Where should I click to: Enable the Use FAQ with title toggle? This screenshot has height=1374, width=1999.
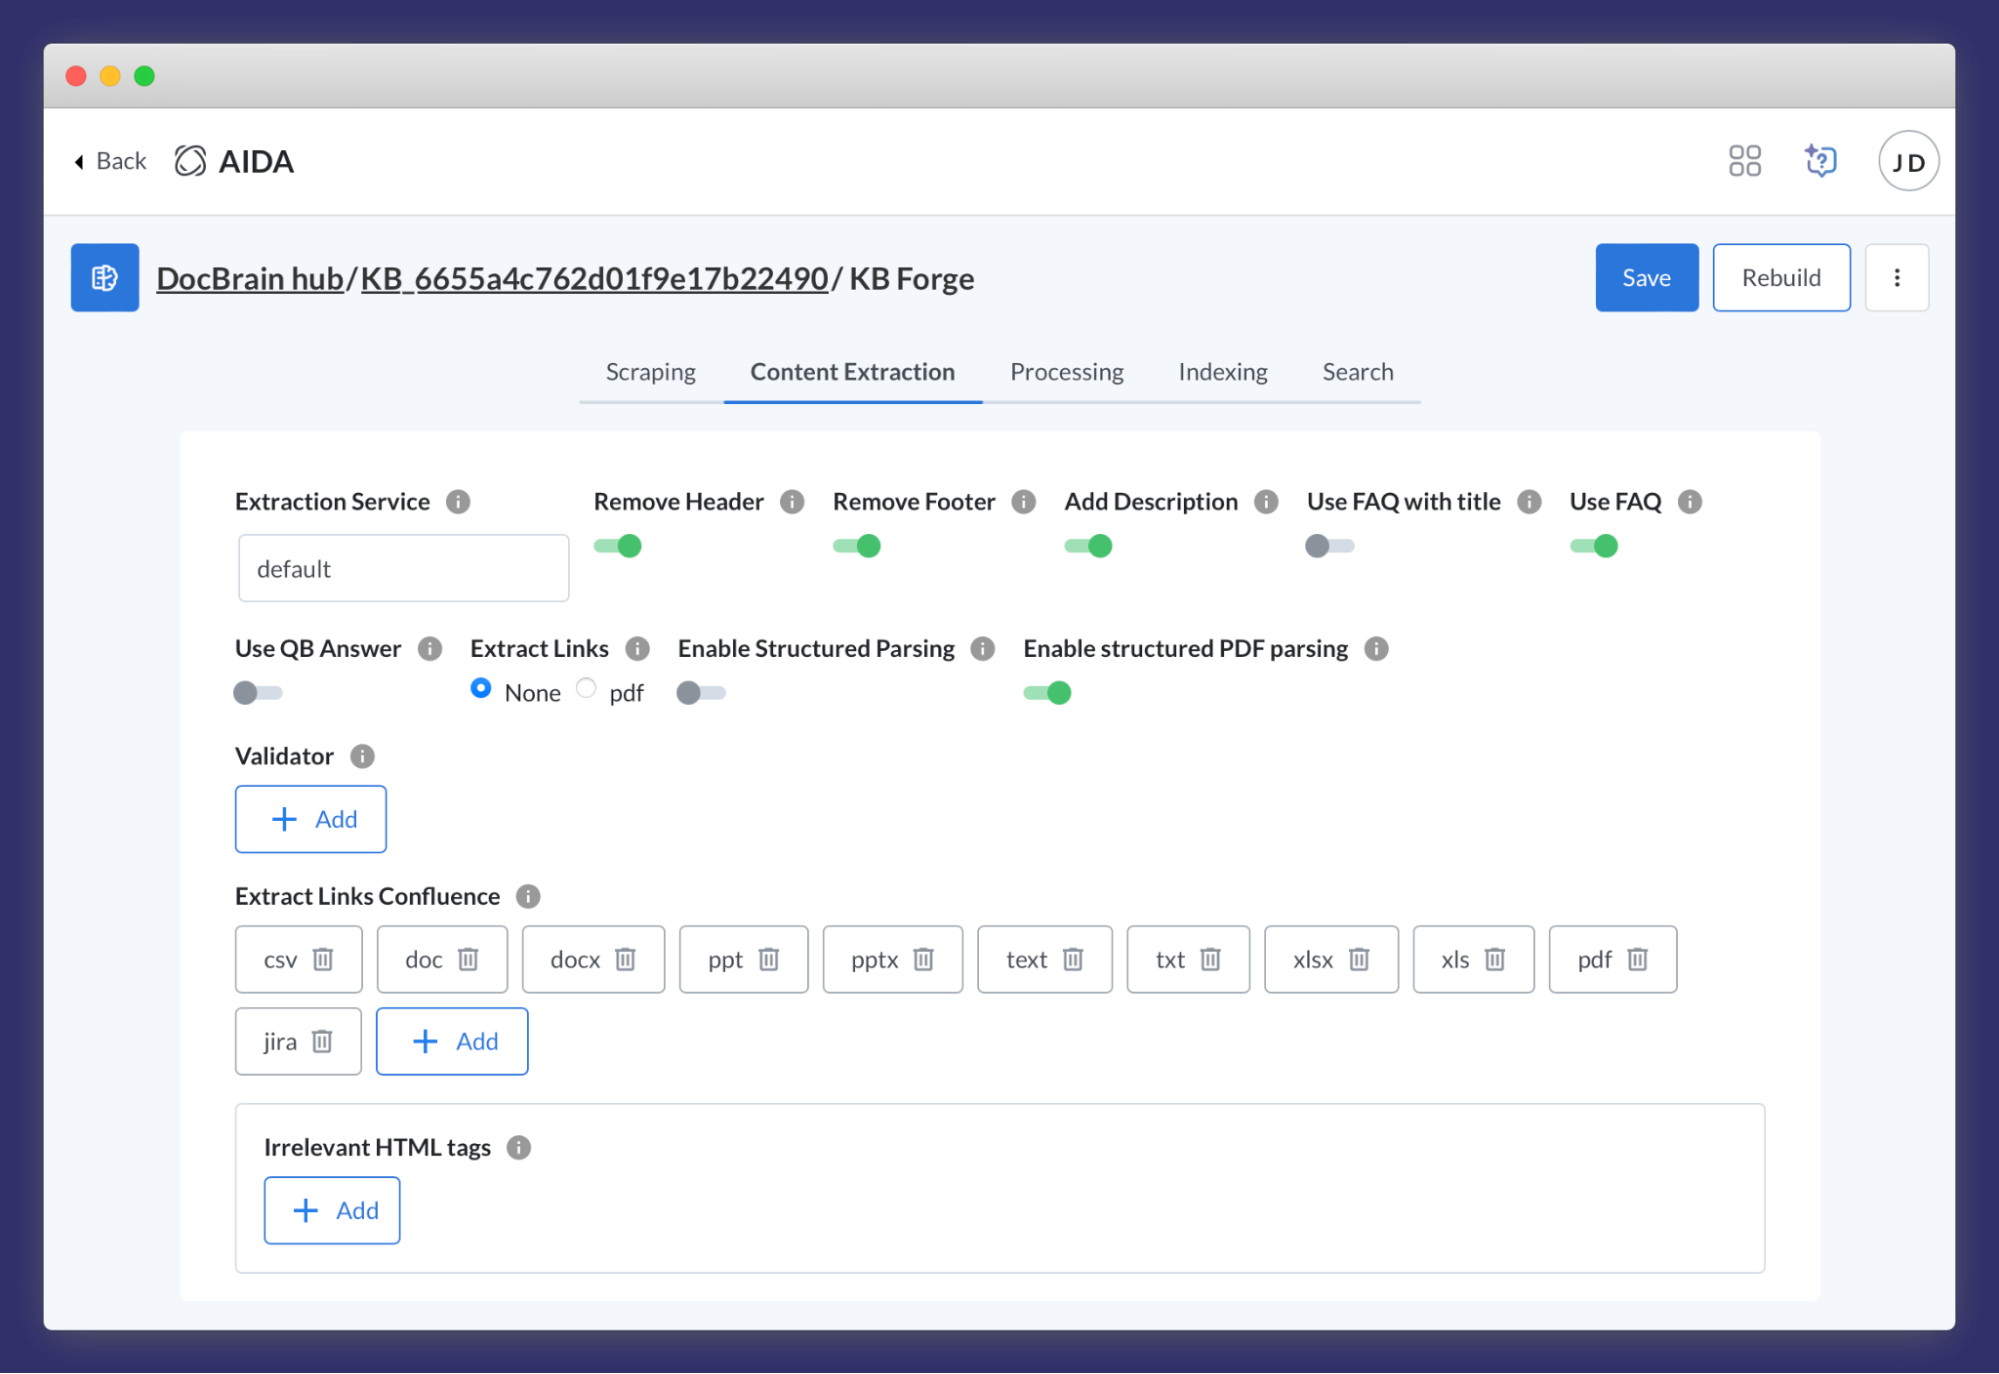[1330, 546]
